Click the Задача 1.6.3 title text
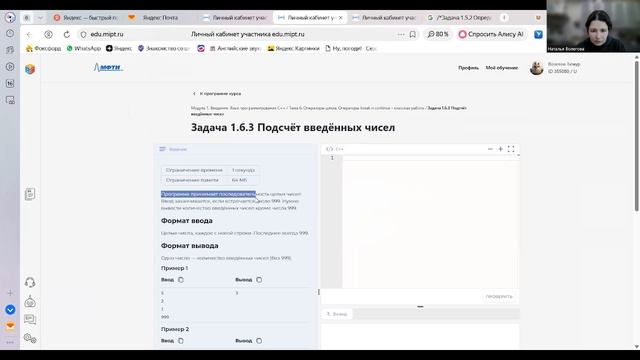The width and height of the screenshot is (640, 360). (x=293, y=127)
